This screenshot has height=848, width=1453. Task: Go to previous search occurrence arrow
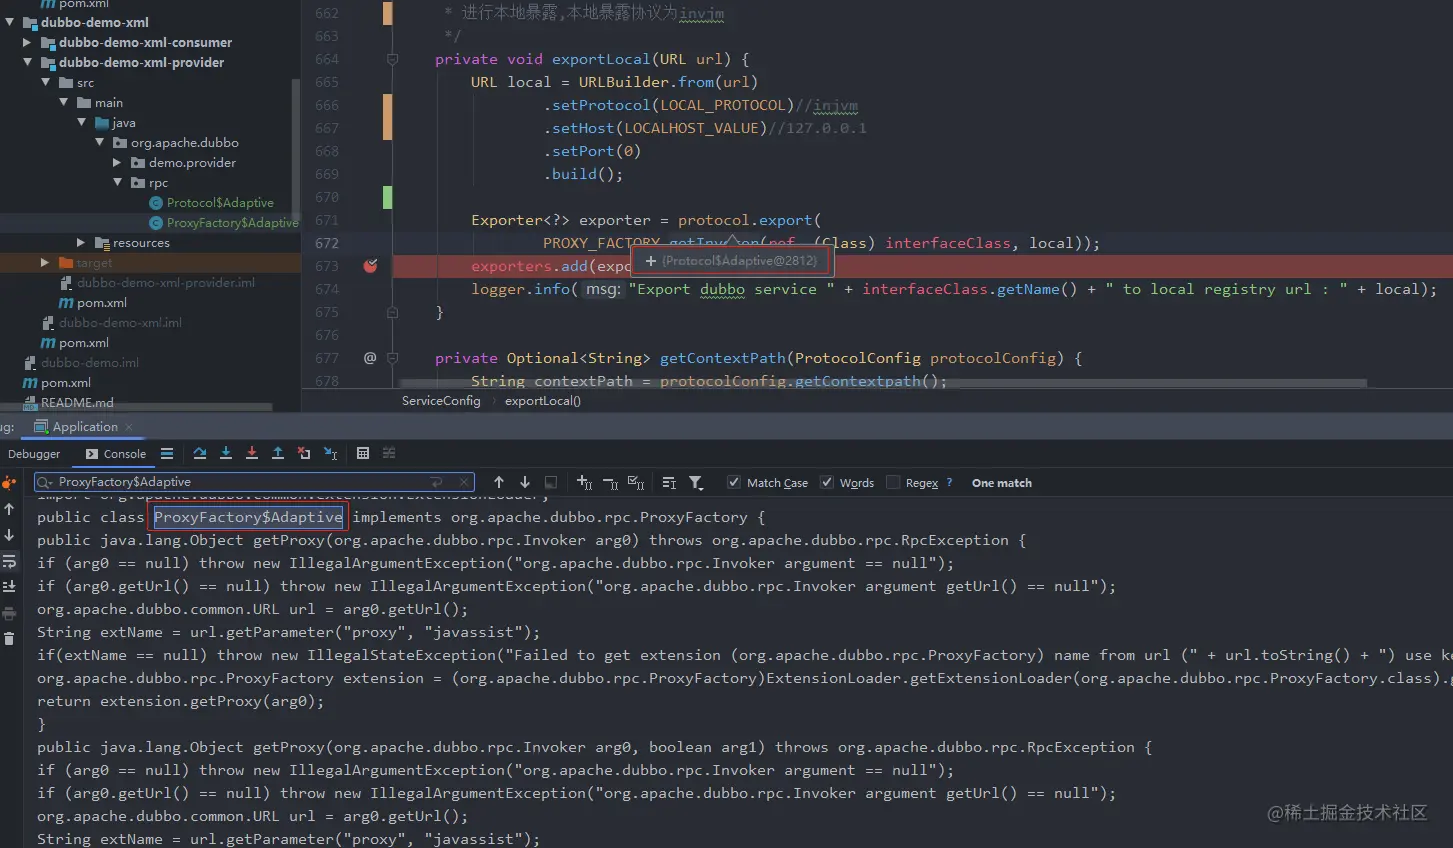pyautogui.click(x=499, y=482)
